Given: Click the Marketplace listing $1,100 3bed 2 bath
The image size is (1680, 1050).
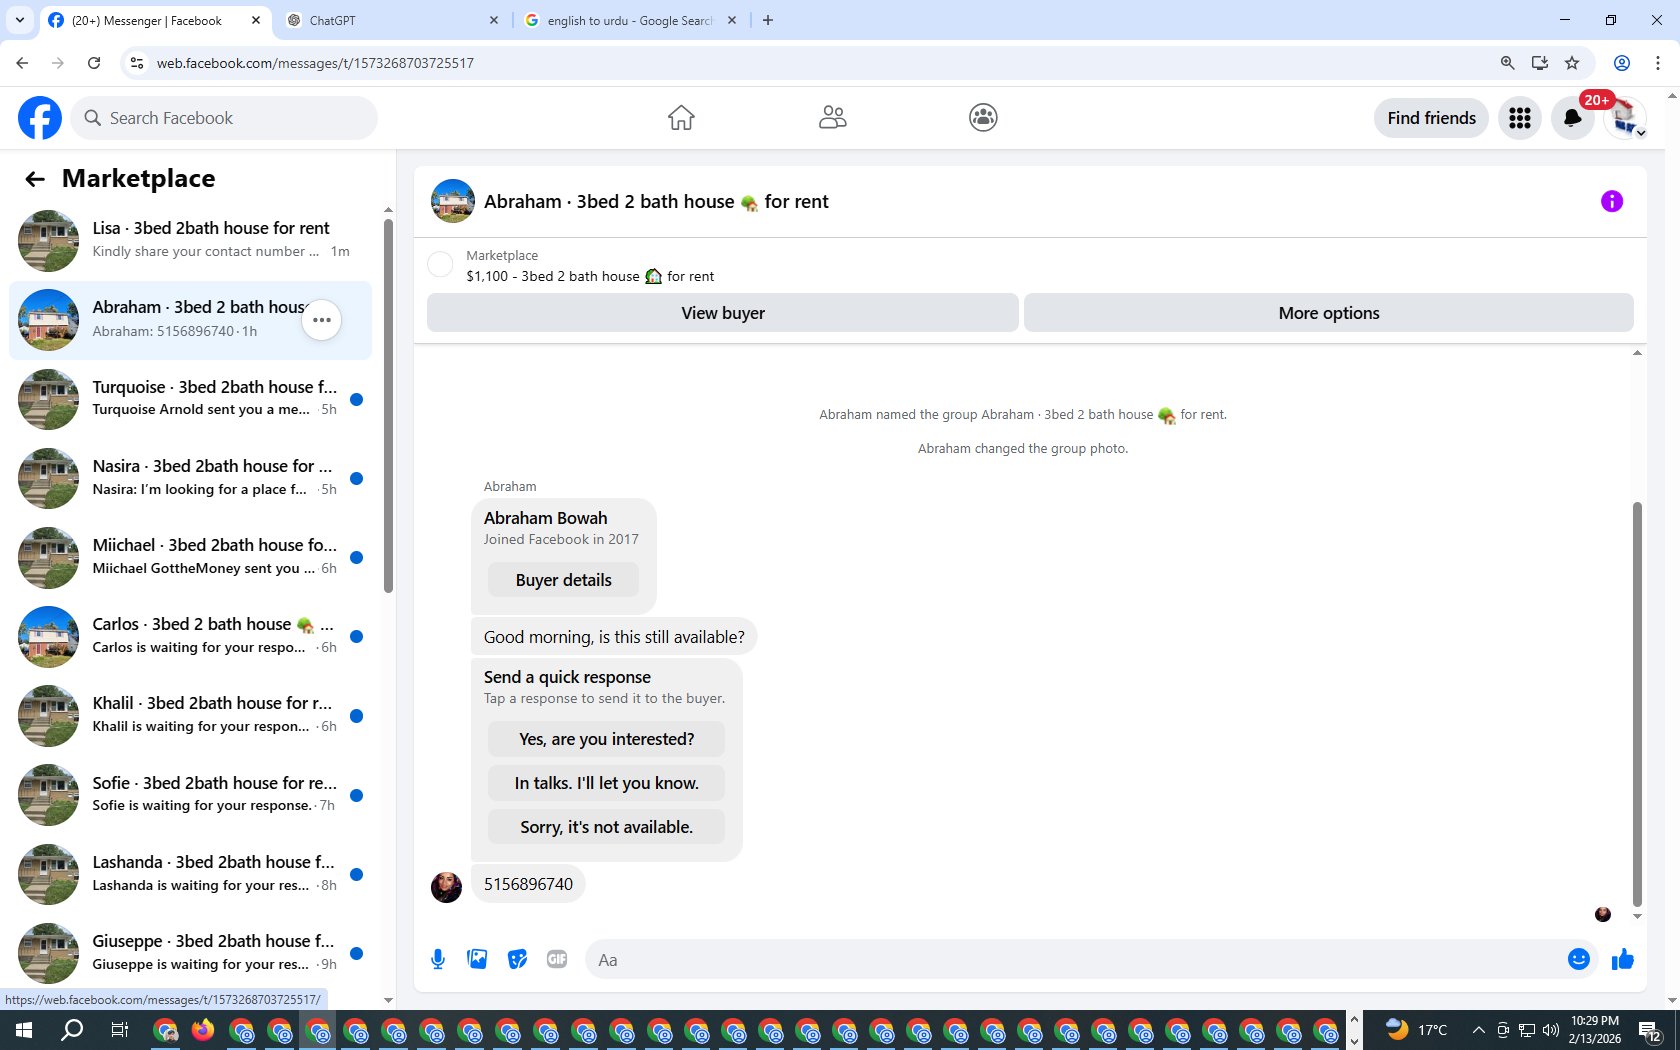Looking at the screenshot, I should [590, 276].
